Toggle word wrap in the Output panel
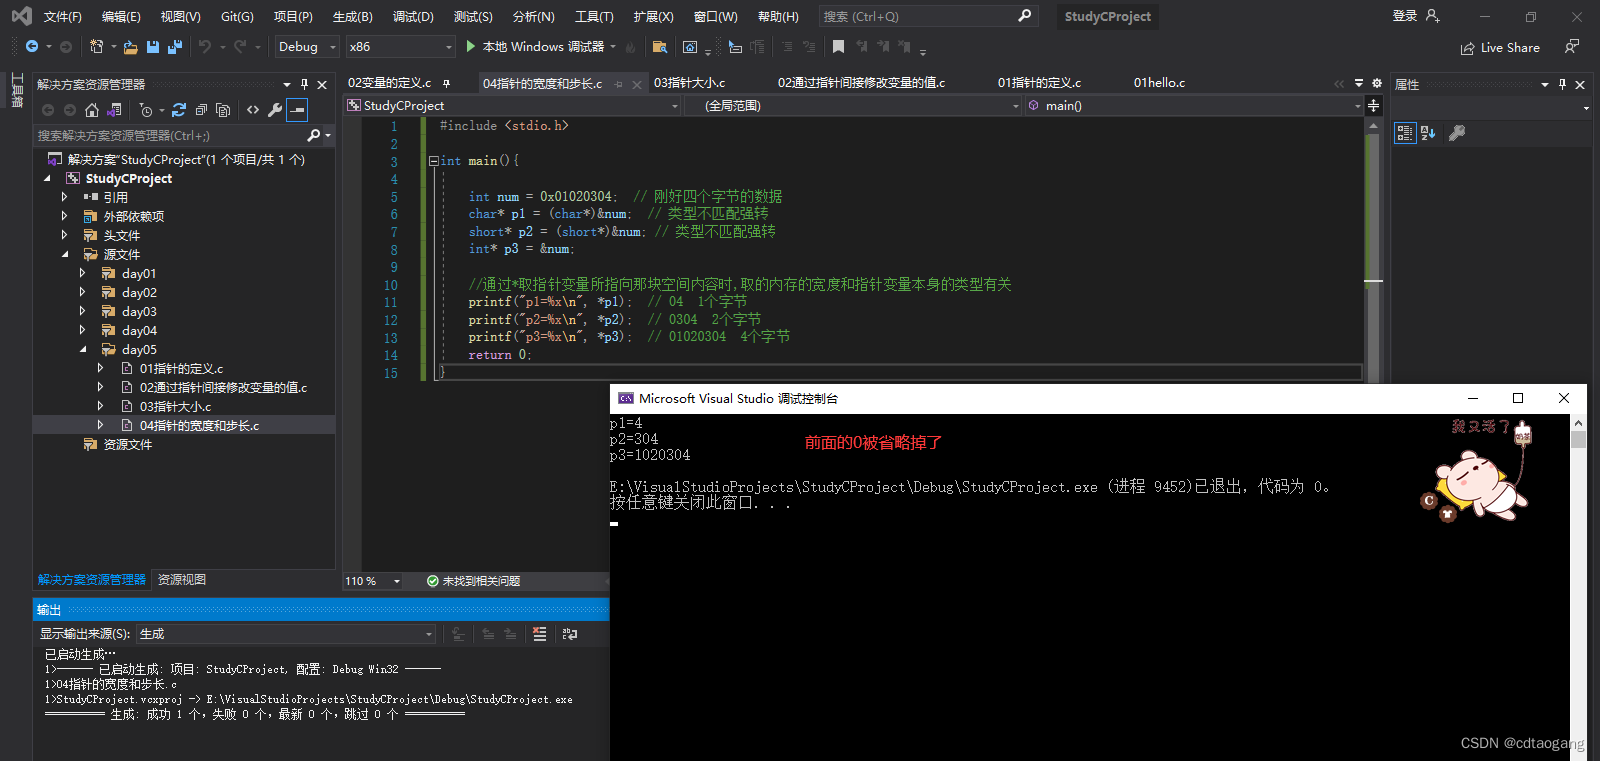Screen dimensions: 1600x761 coord(570,634)
